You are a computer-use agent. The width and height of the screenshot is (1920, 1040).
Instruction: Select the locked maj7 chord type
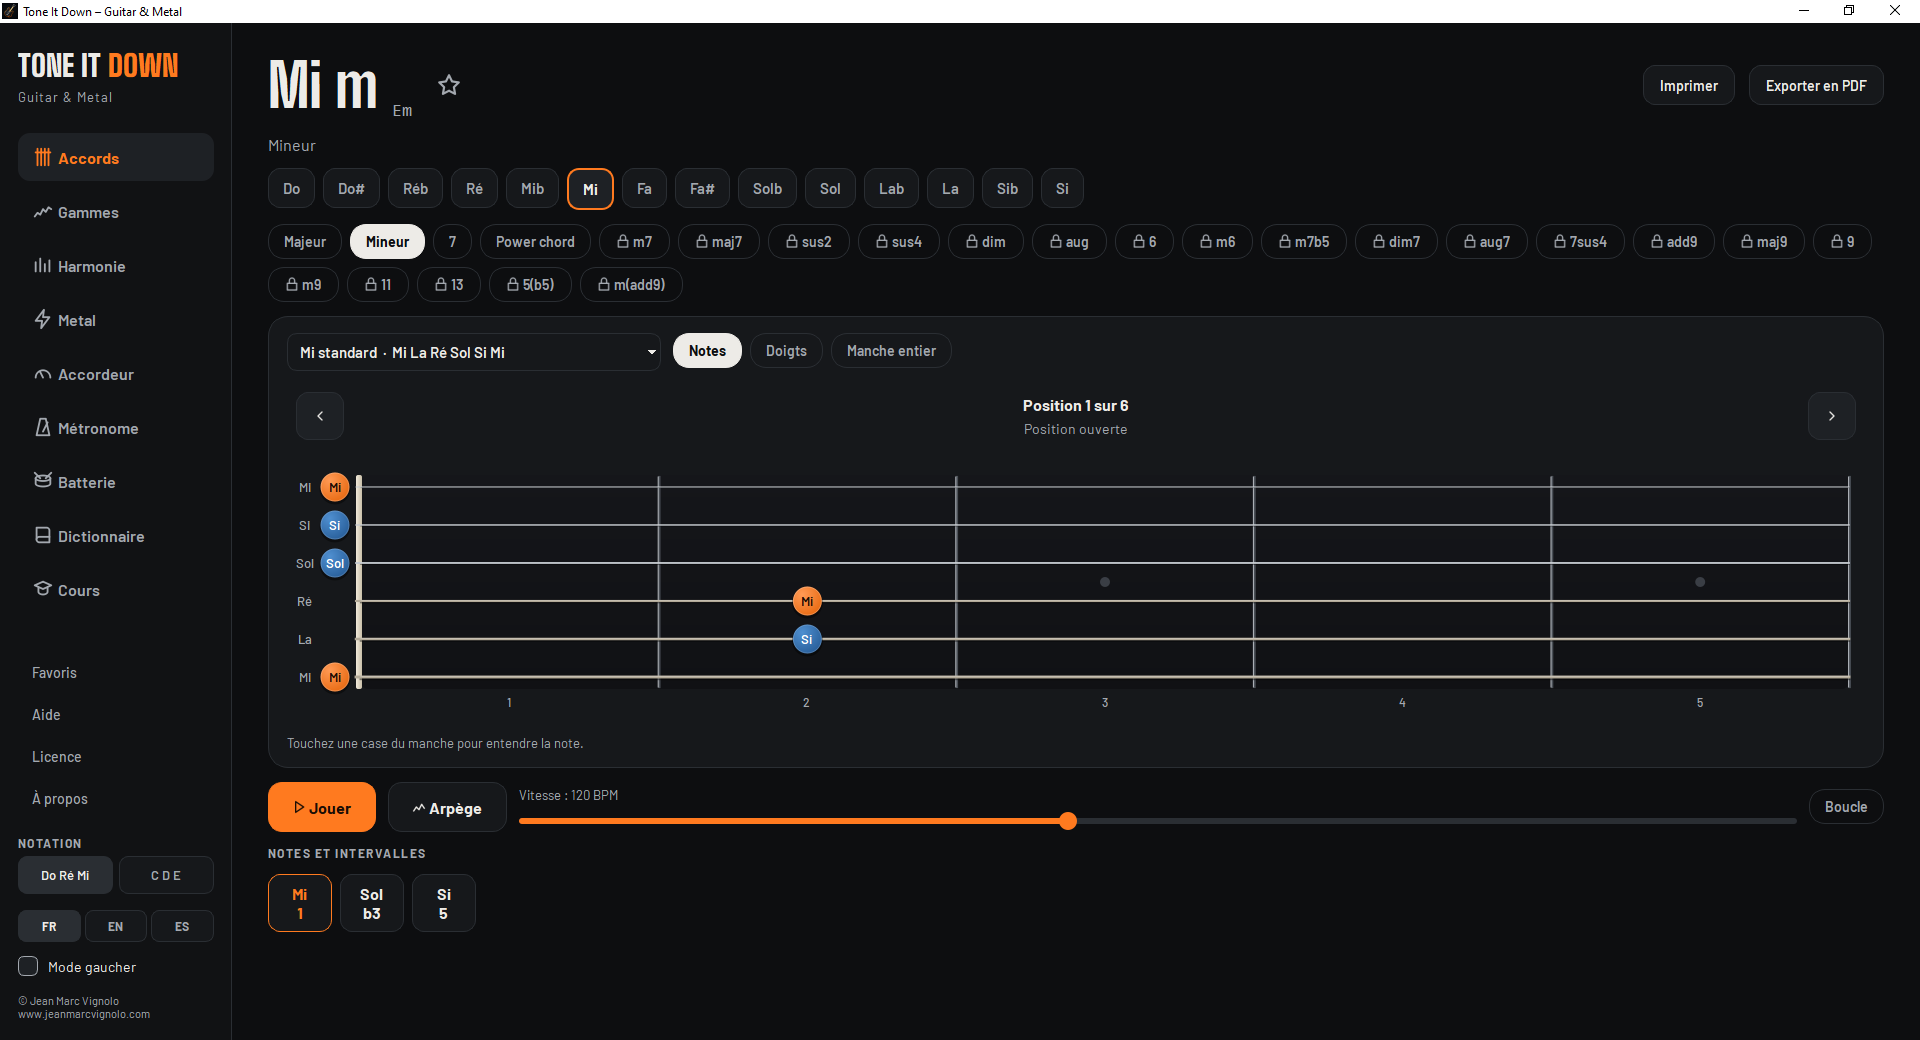tap(719, 242)
